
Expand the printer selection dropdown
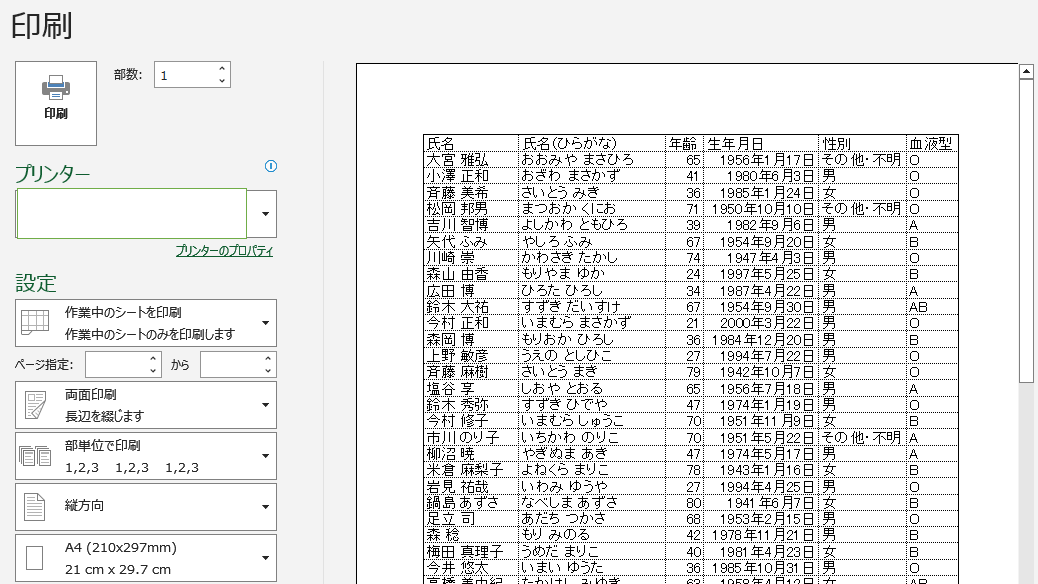(265, 214)
